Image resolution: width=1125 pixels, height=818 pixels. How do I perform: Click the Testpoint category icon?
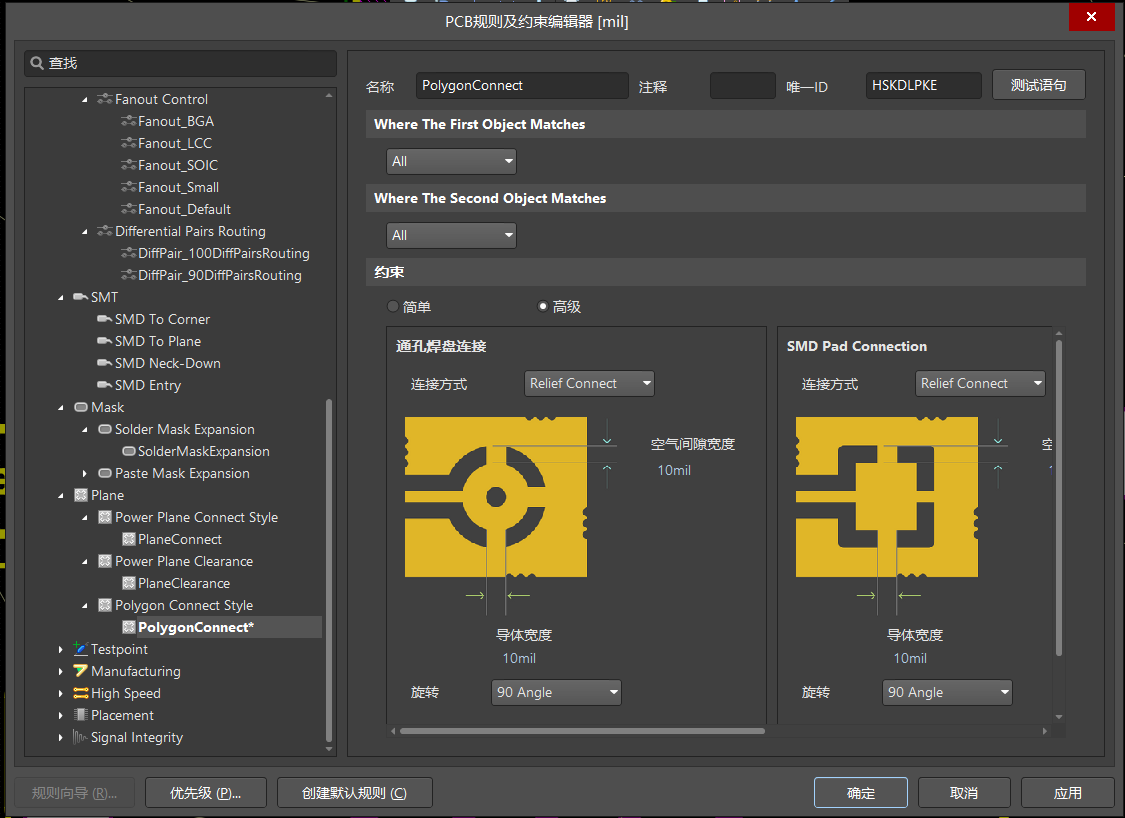(81, 649)
